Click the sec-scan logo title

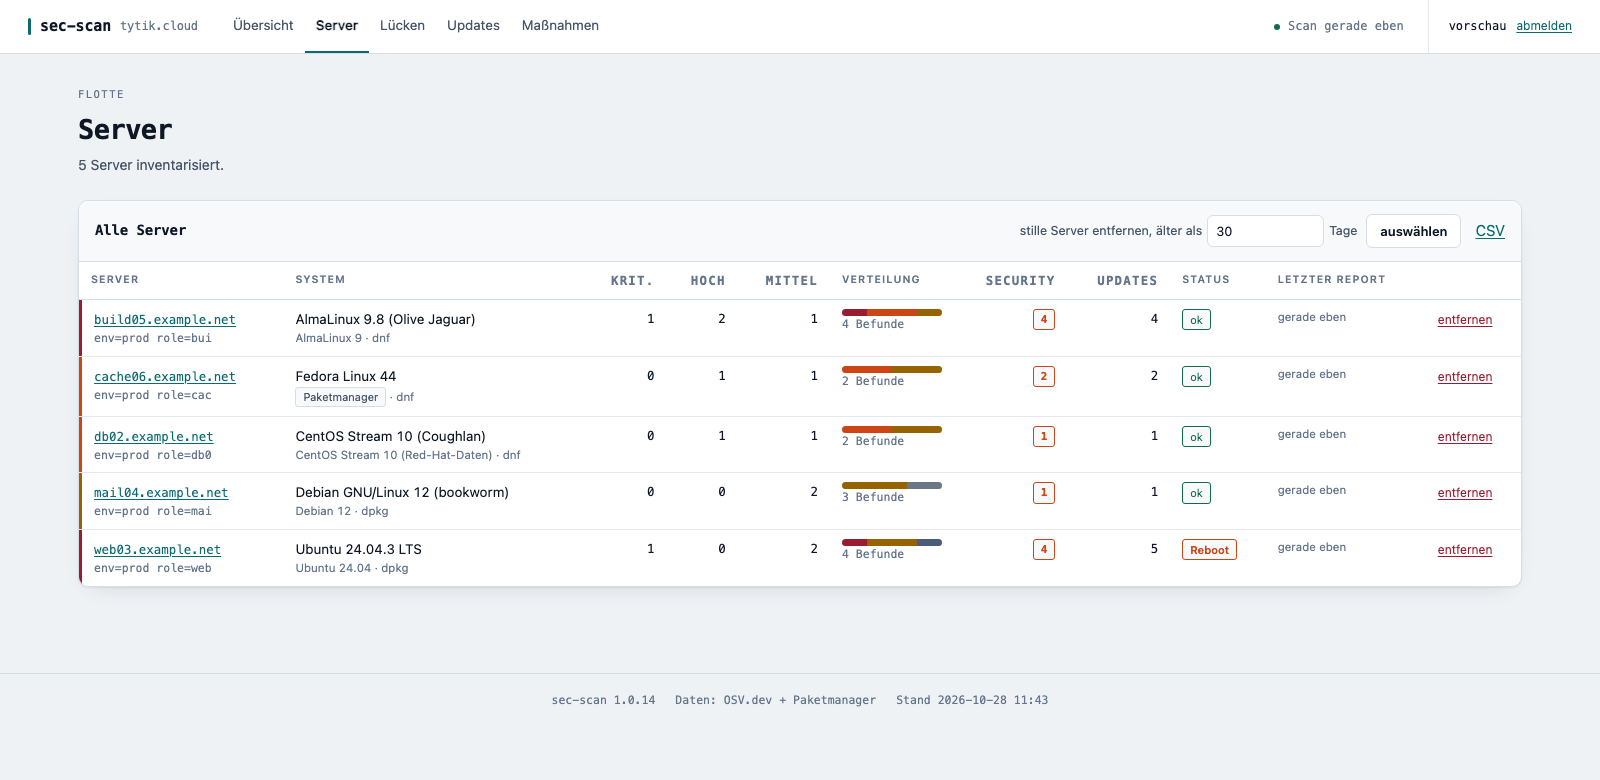(75, 26)
